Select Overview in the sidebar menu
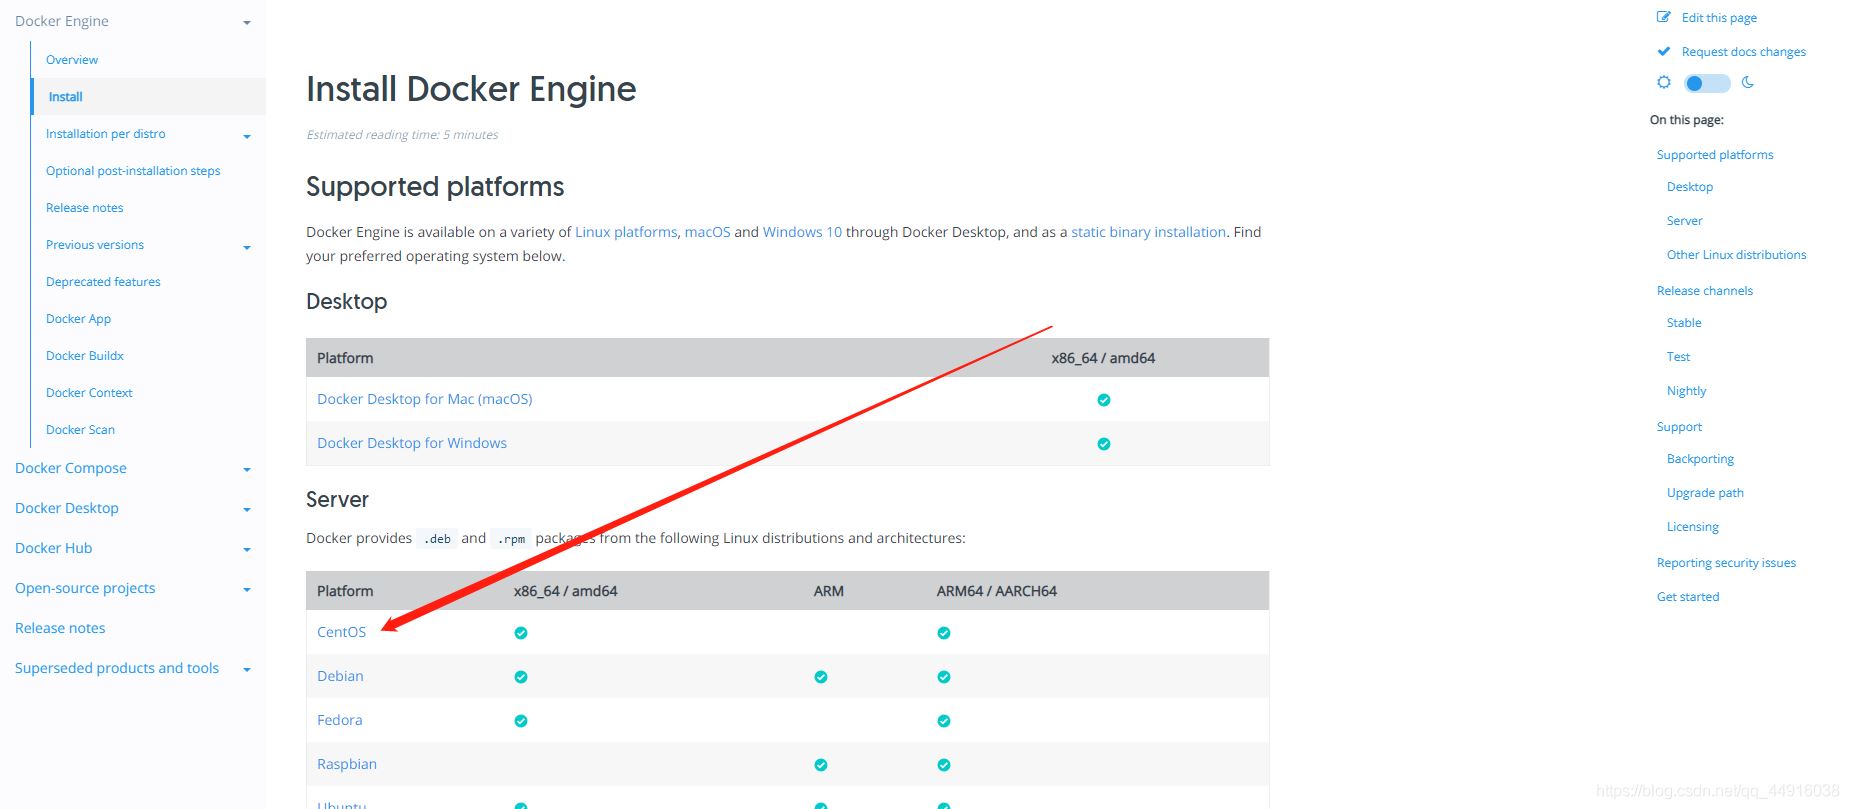Viewport: 1849px width, 809px height. coord(72,60)
